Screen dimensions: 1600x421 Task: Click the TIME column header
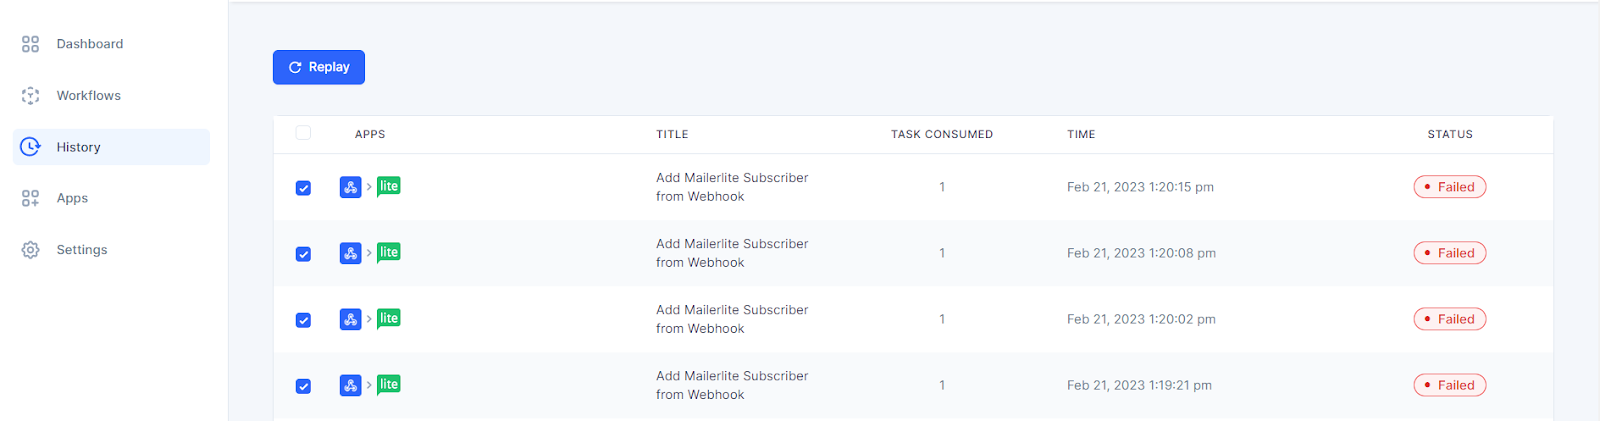1081,134
